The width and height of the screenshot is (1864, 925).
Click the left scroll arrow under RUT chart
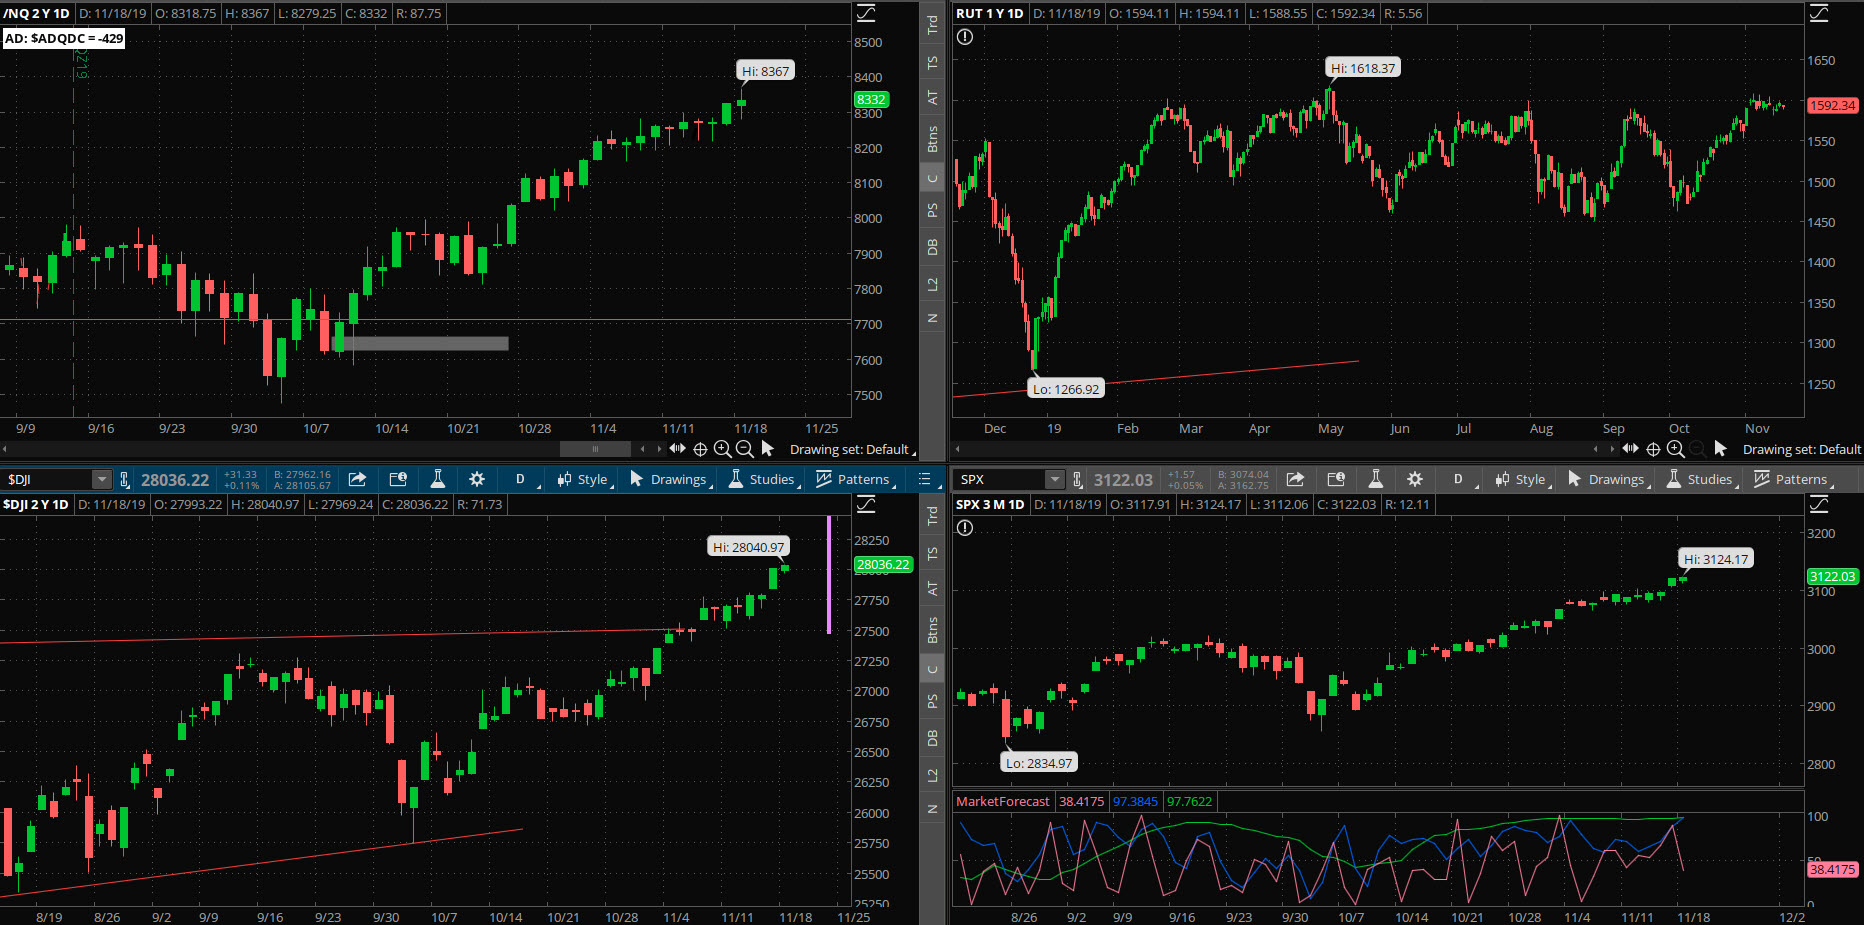click(x=957, y=449)
